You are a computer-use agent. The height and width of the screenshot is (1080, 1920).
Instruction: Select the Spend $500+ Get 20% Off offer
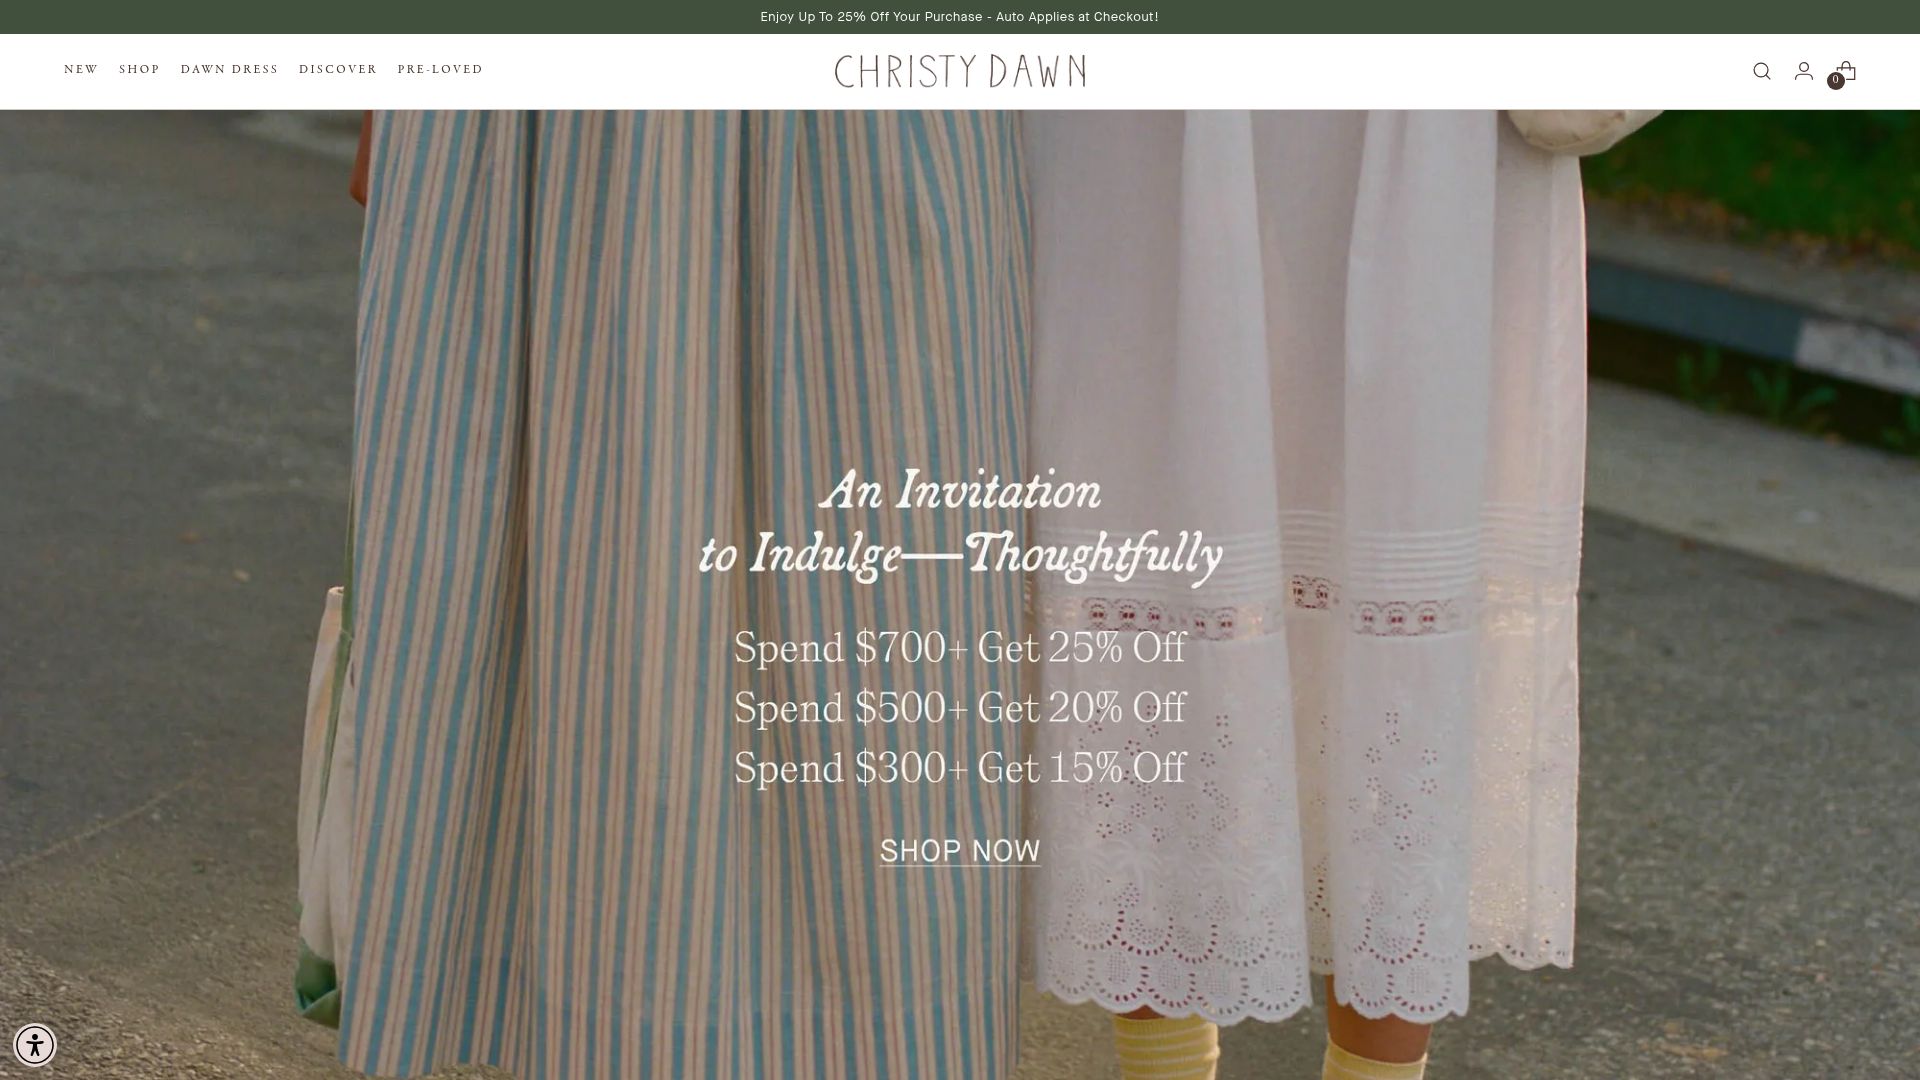(959, 708)
